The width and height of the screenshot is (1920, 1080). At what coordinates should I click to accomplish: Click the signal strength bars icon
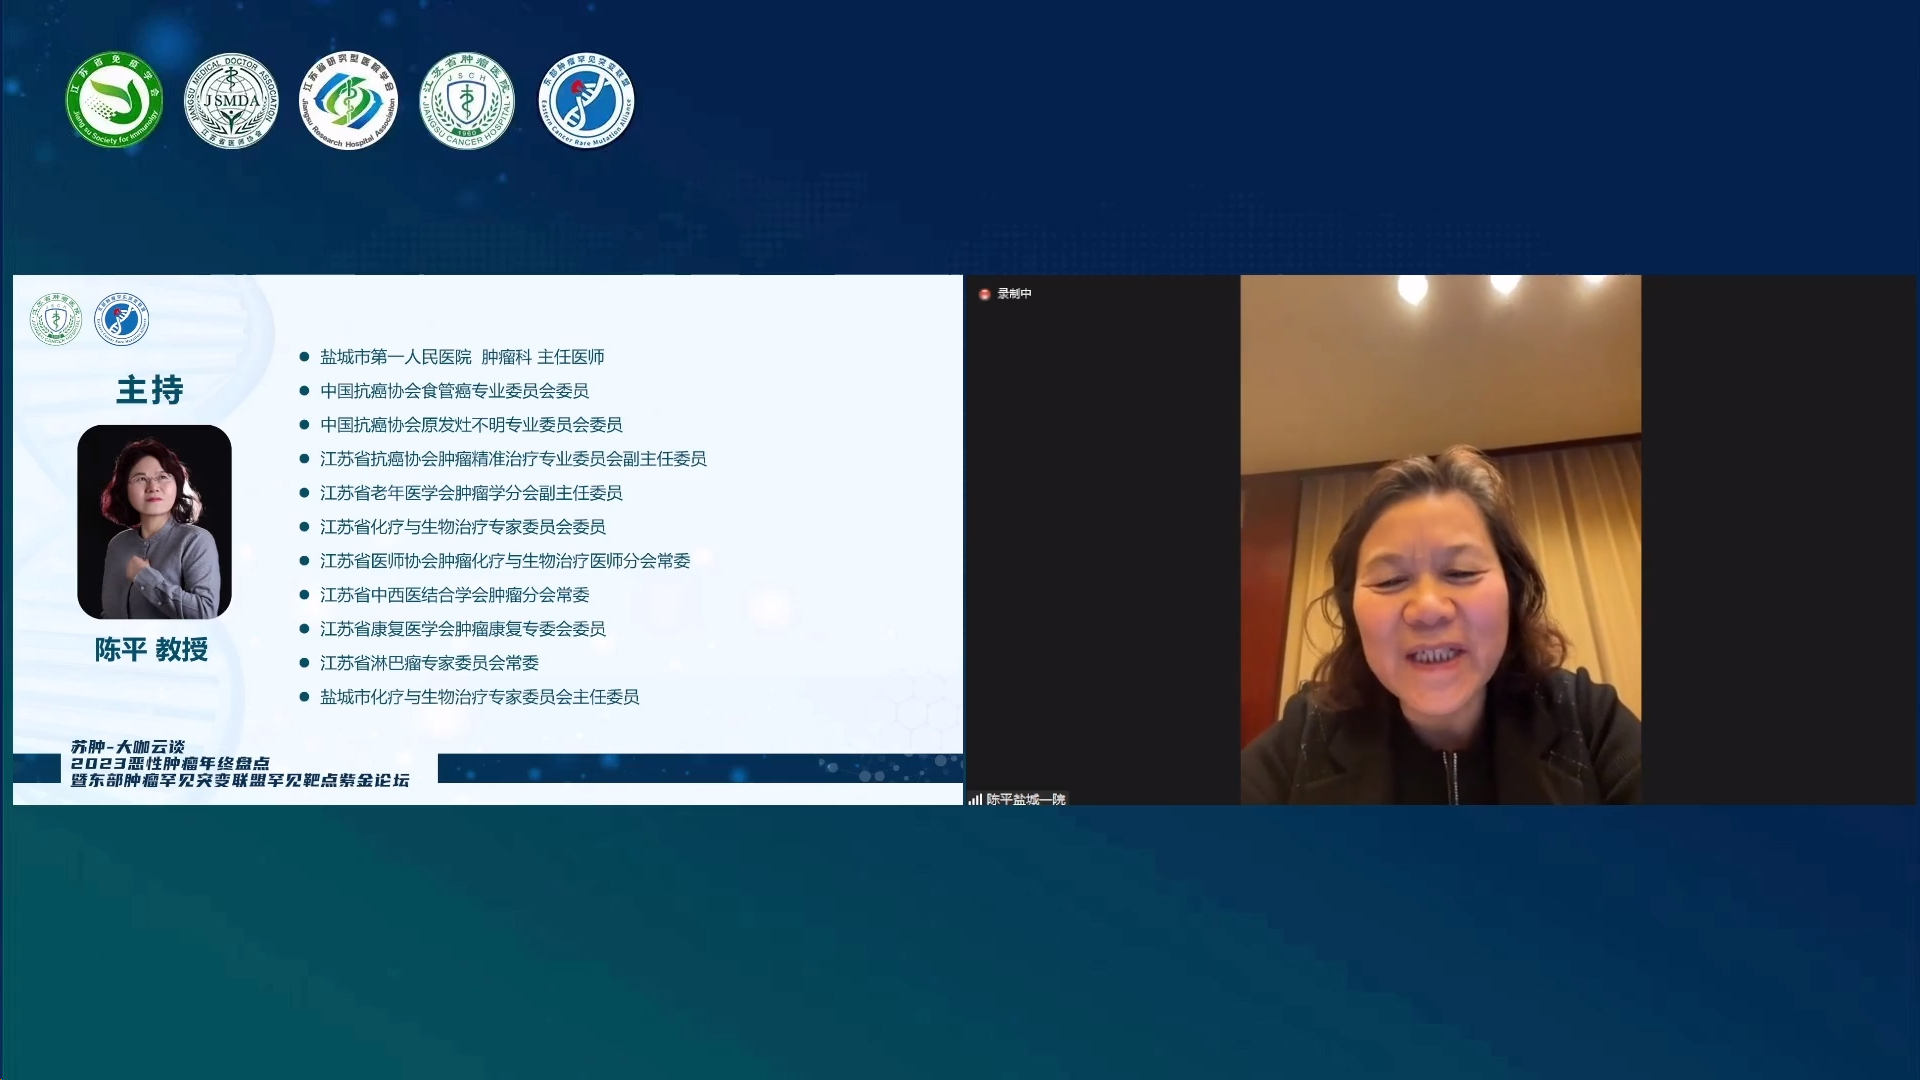pos(974,799)
